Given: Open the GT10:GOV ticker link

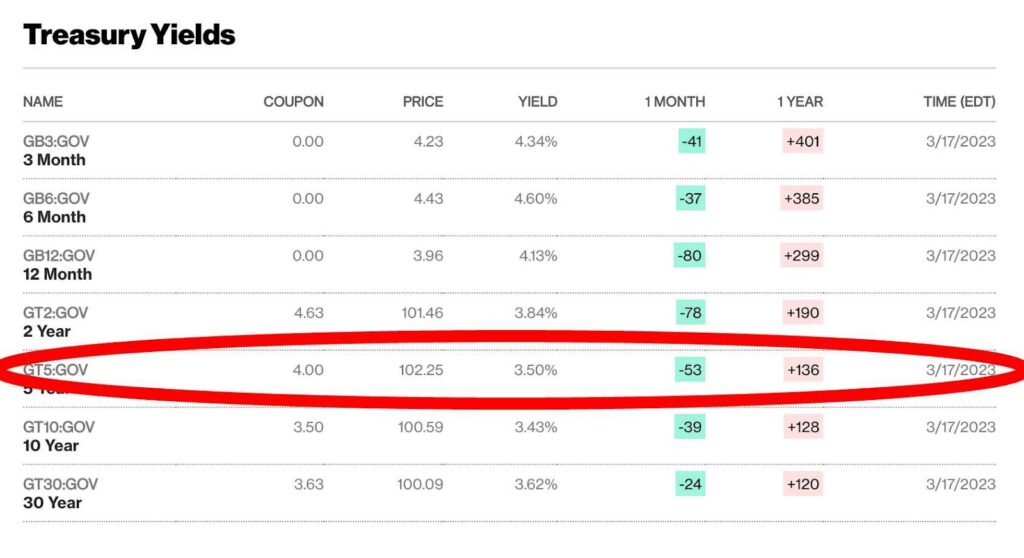Looking at the screenshot, I should tap(60, 427).
